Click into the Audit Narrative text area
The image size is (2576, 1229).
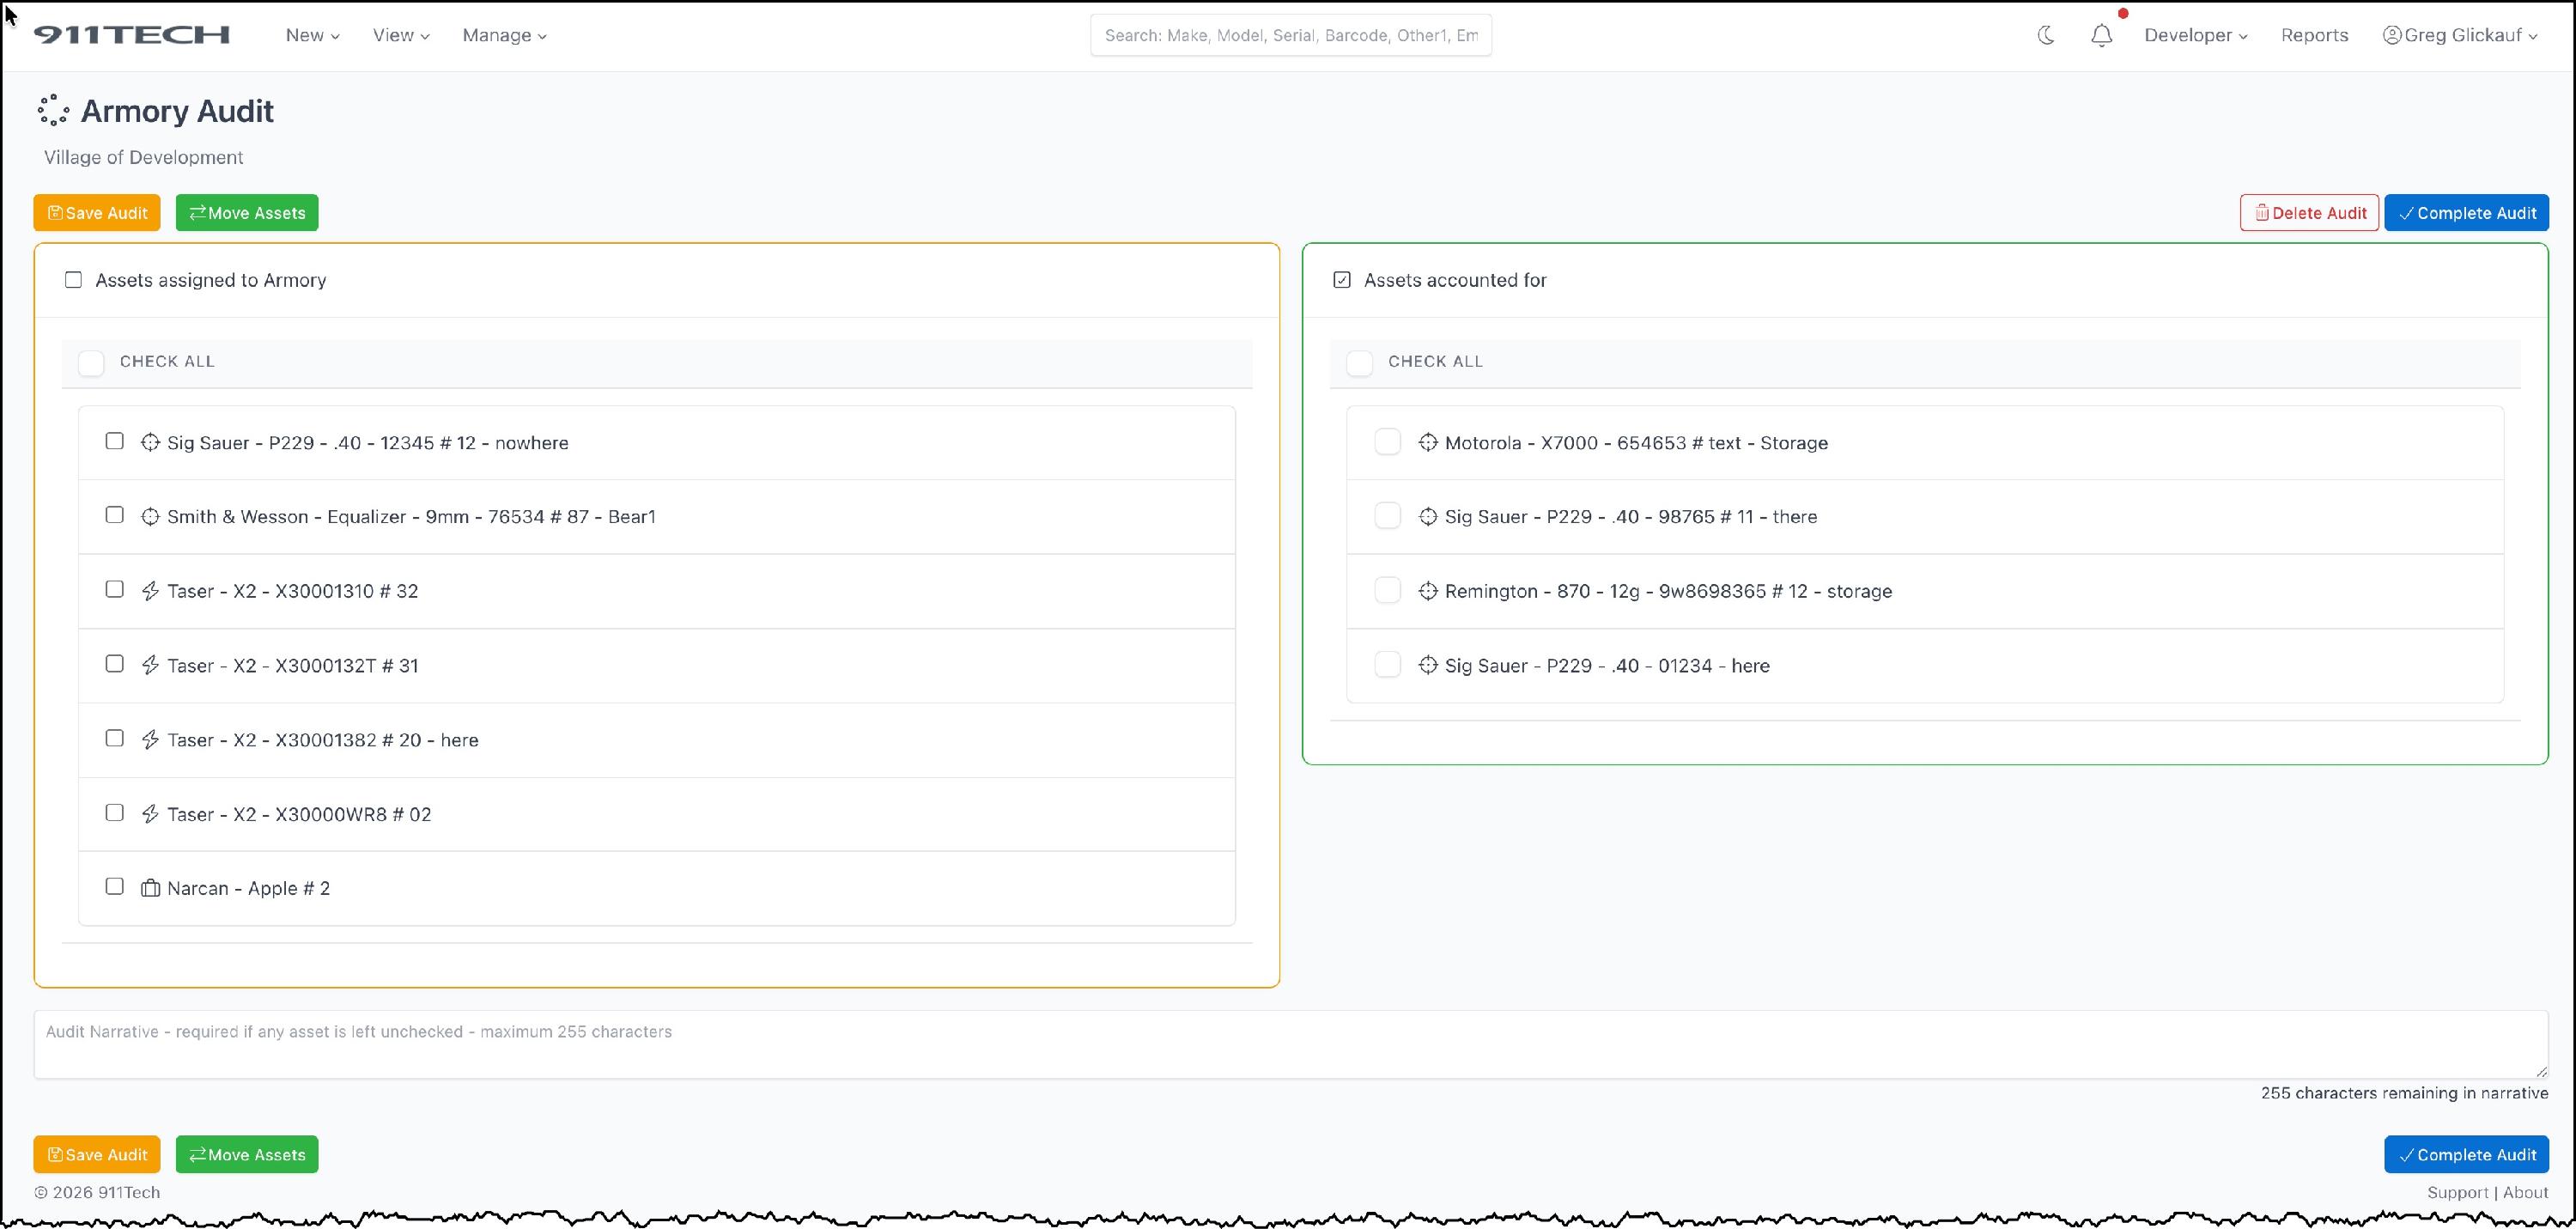click(1290, 1045)
